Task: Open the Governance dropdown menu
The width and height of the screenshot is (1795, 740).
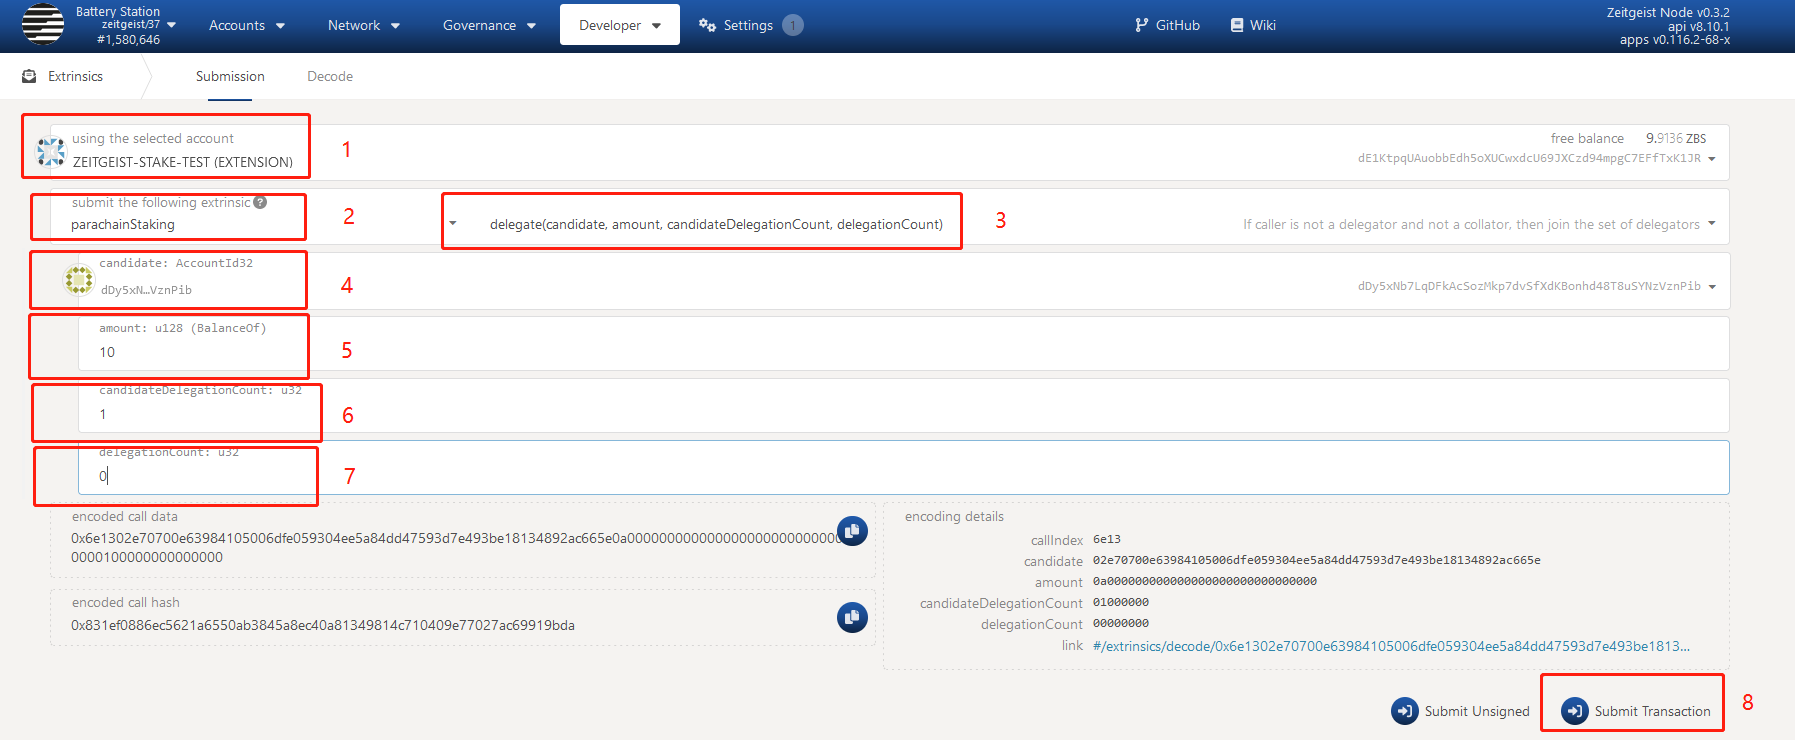Action: (489, 25)
